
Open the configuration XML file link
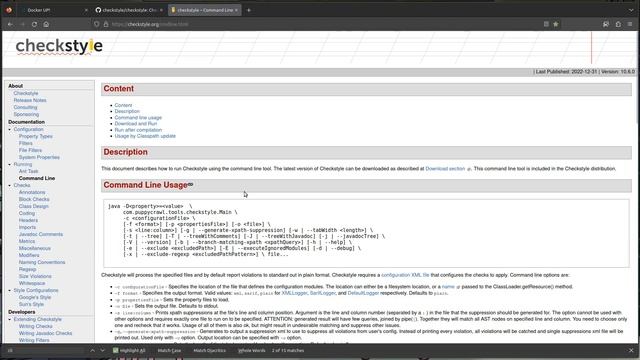pyautogui.click(x=405, y=275)
